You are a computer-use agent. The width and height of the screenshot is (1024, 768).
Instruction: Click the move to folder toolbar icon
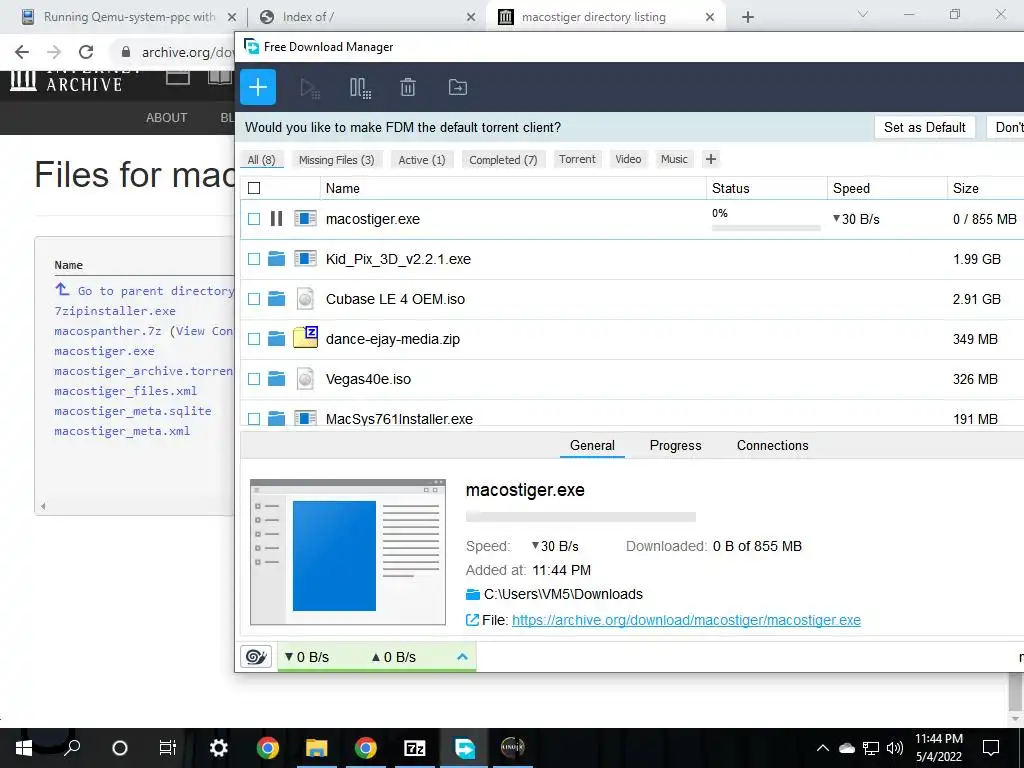coord(458,87)
